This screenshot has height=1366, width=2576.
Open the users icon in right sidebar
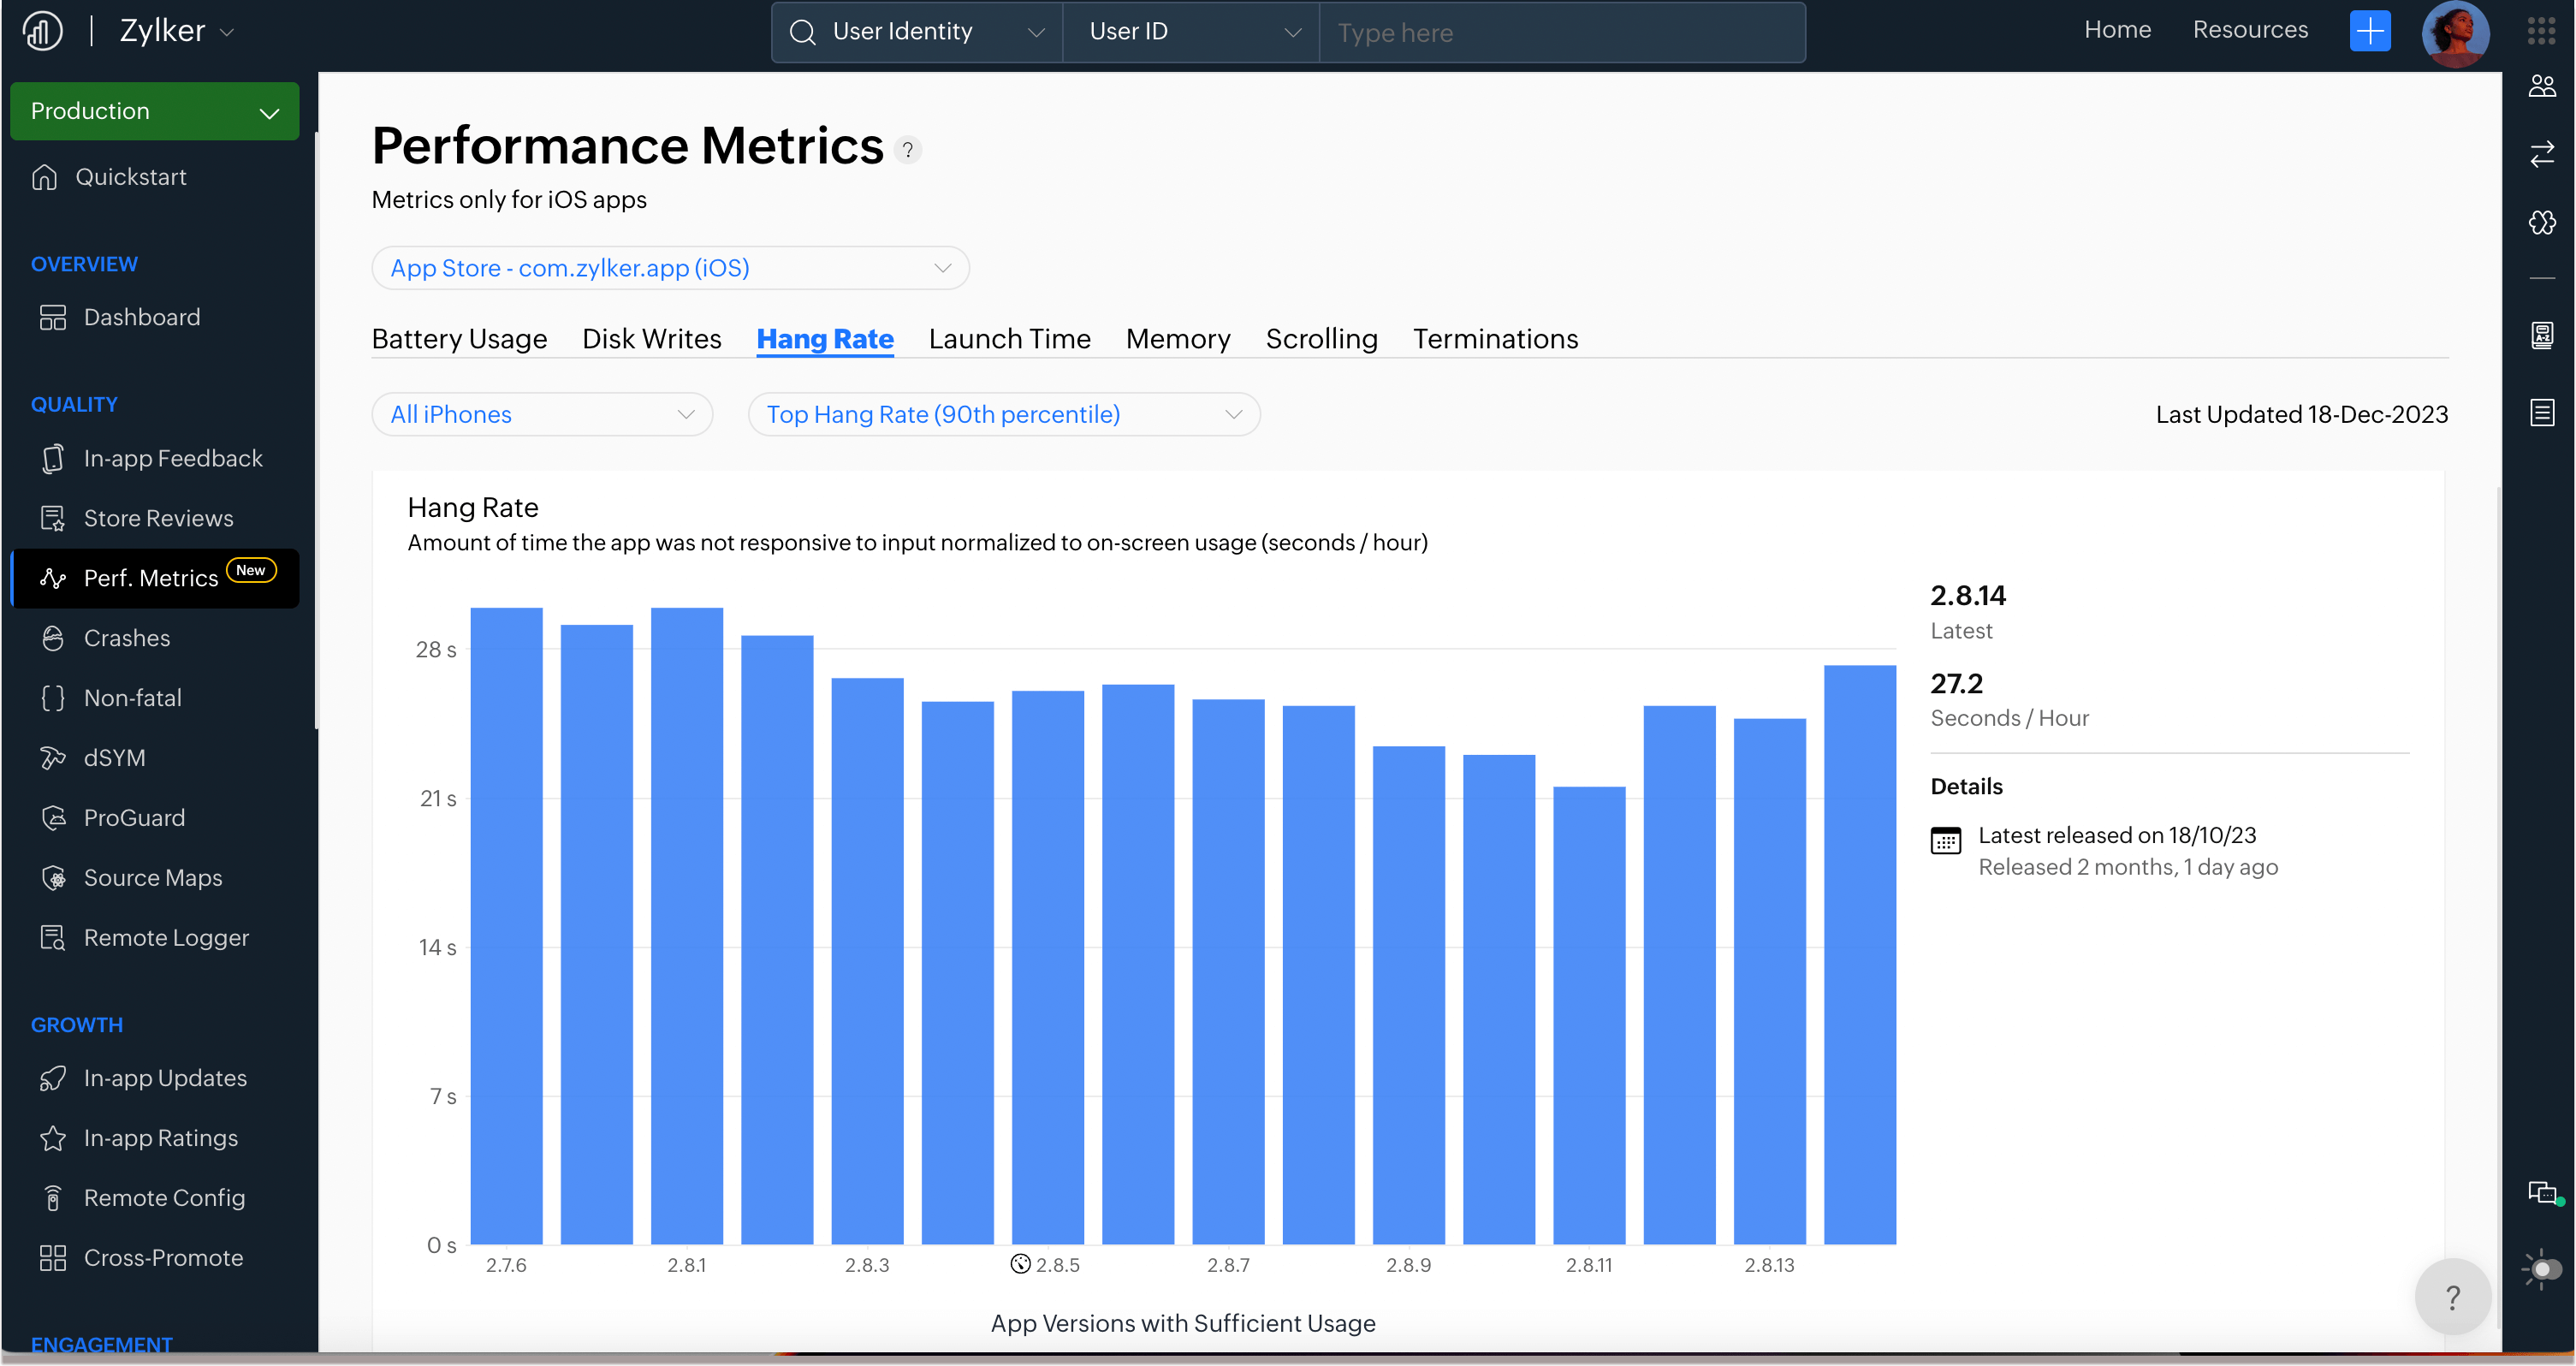(x=2541, y=87)
